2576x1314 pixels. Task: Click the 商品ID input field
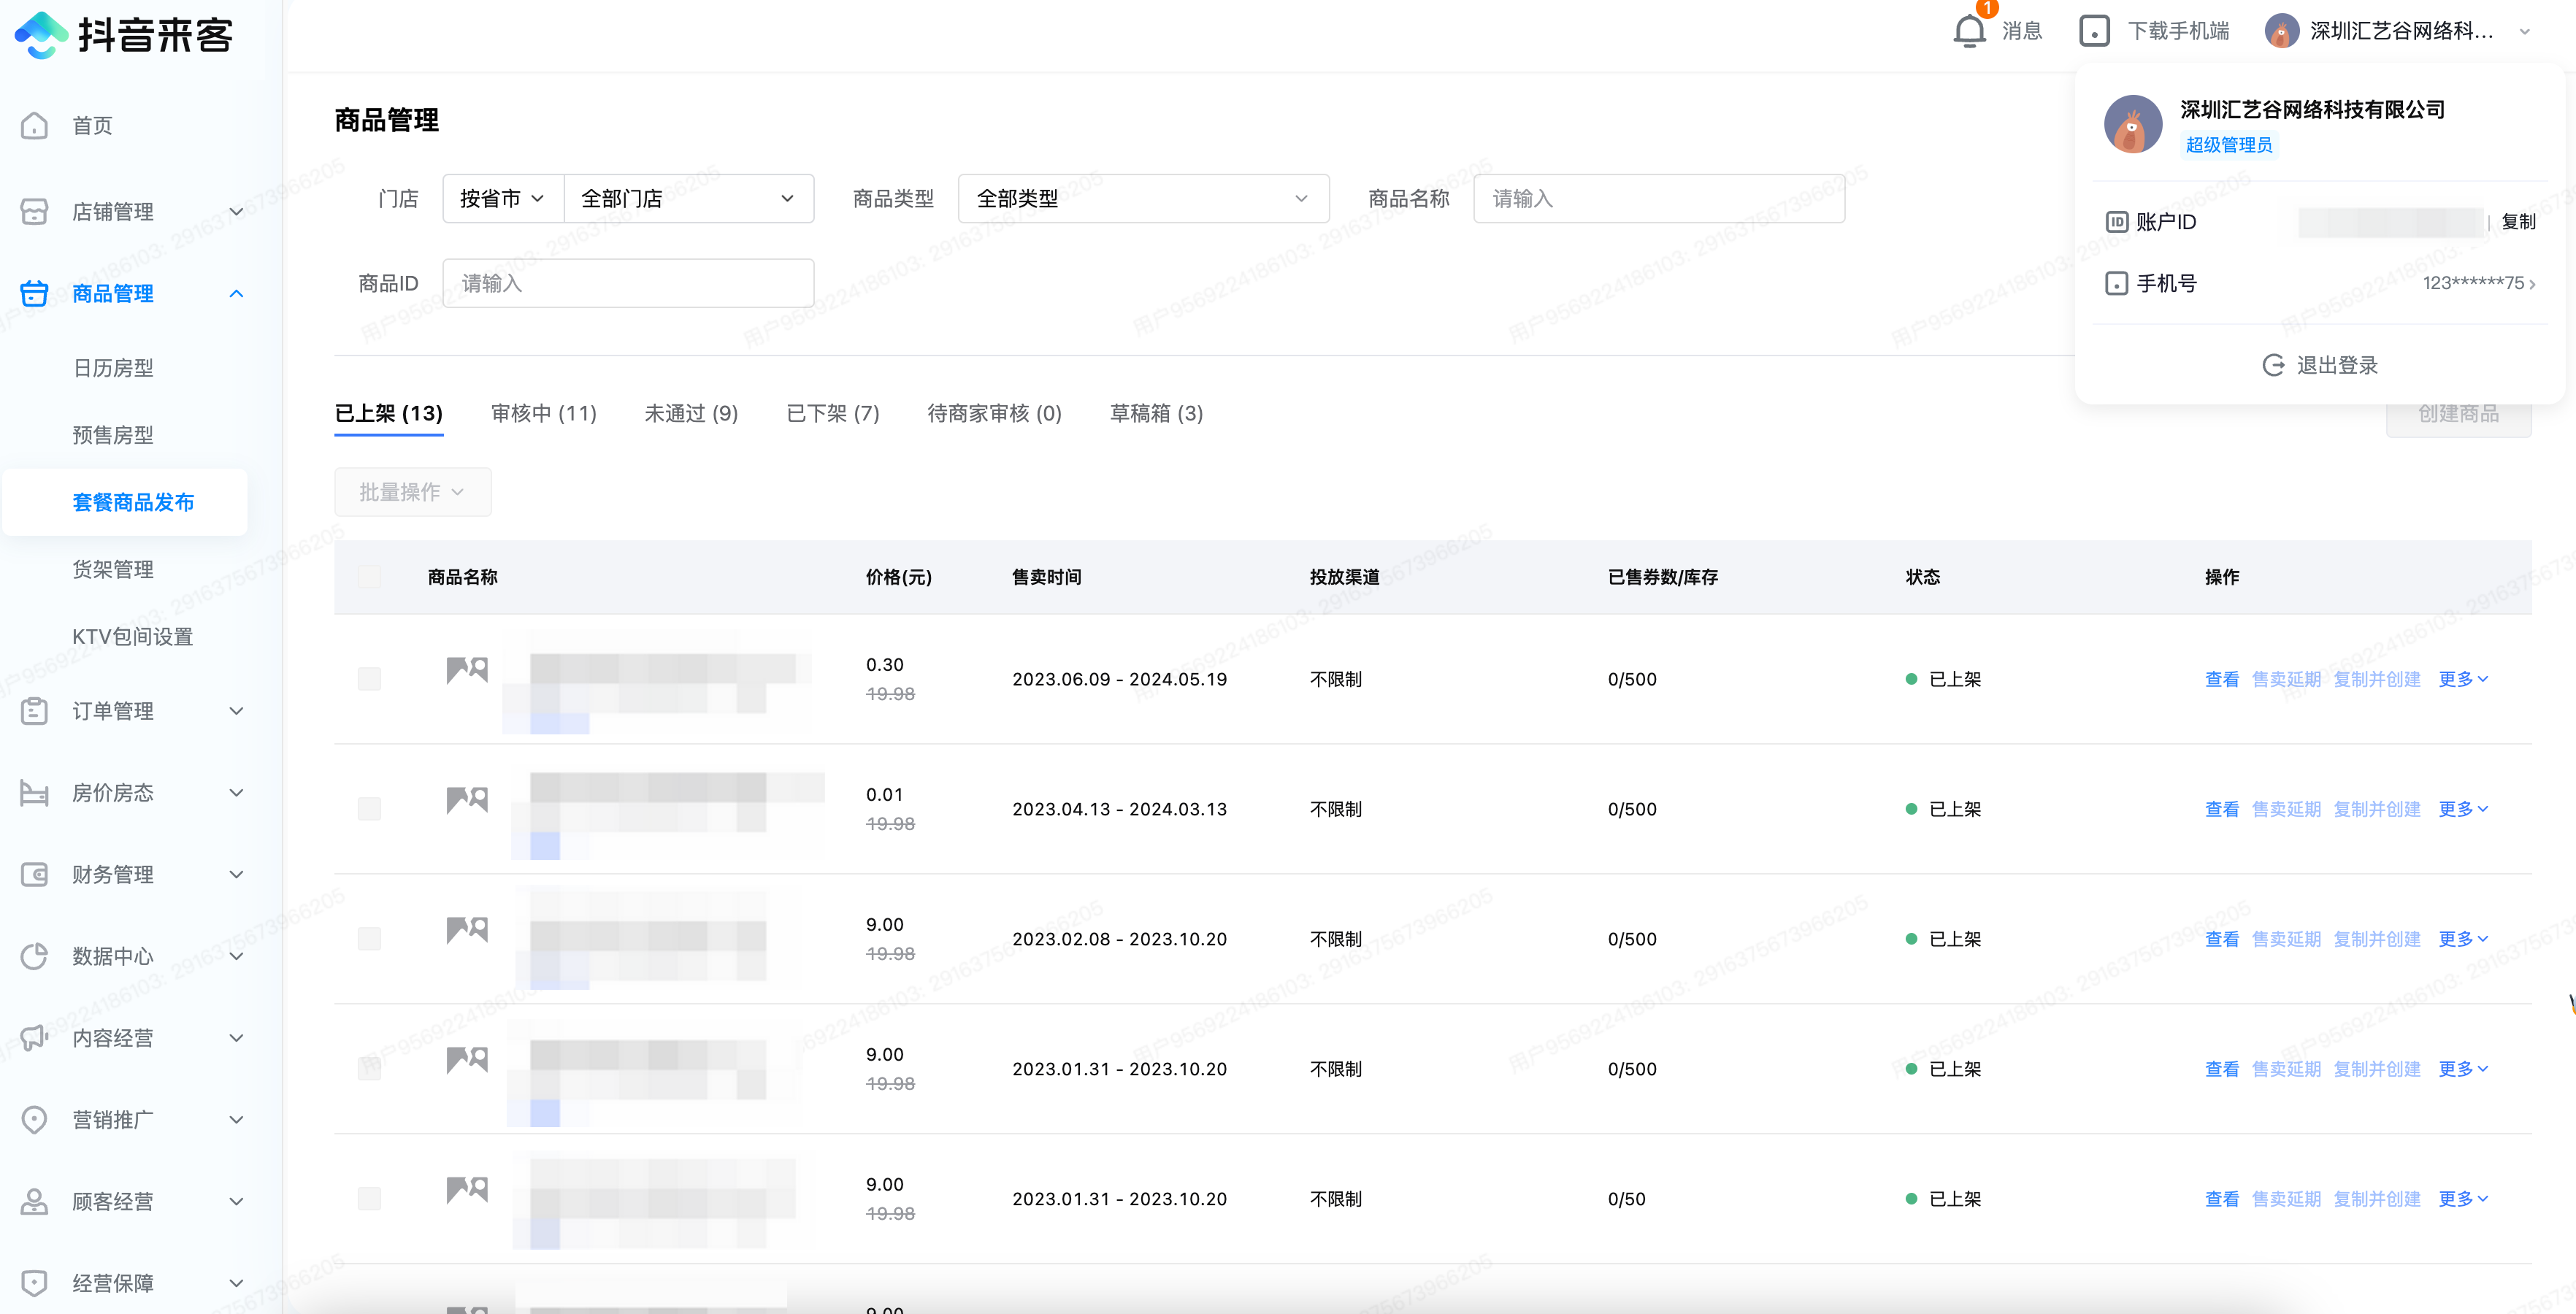[x=628, y=283]
